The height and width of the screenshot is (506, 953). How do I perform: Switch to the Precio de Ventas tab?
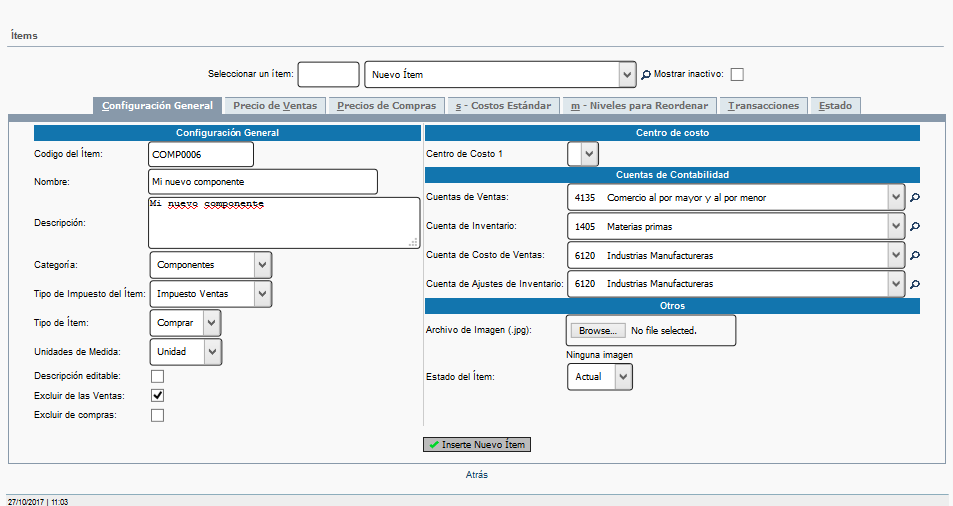tap(274, 106)
